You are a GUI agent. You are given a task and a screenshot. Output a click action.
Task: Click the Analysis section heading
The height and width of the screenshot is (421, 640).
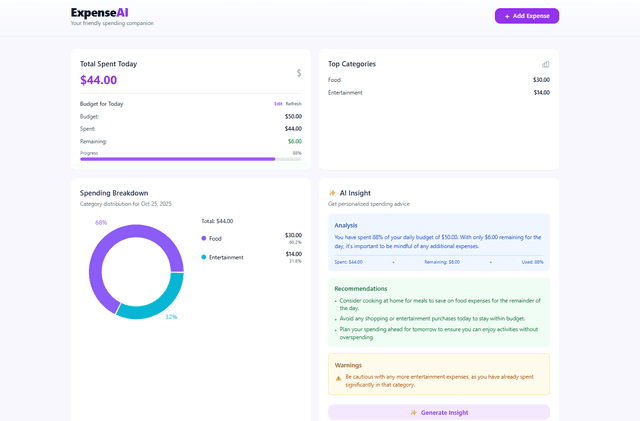click(x=348, y=225)
